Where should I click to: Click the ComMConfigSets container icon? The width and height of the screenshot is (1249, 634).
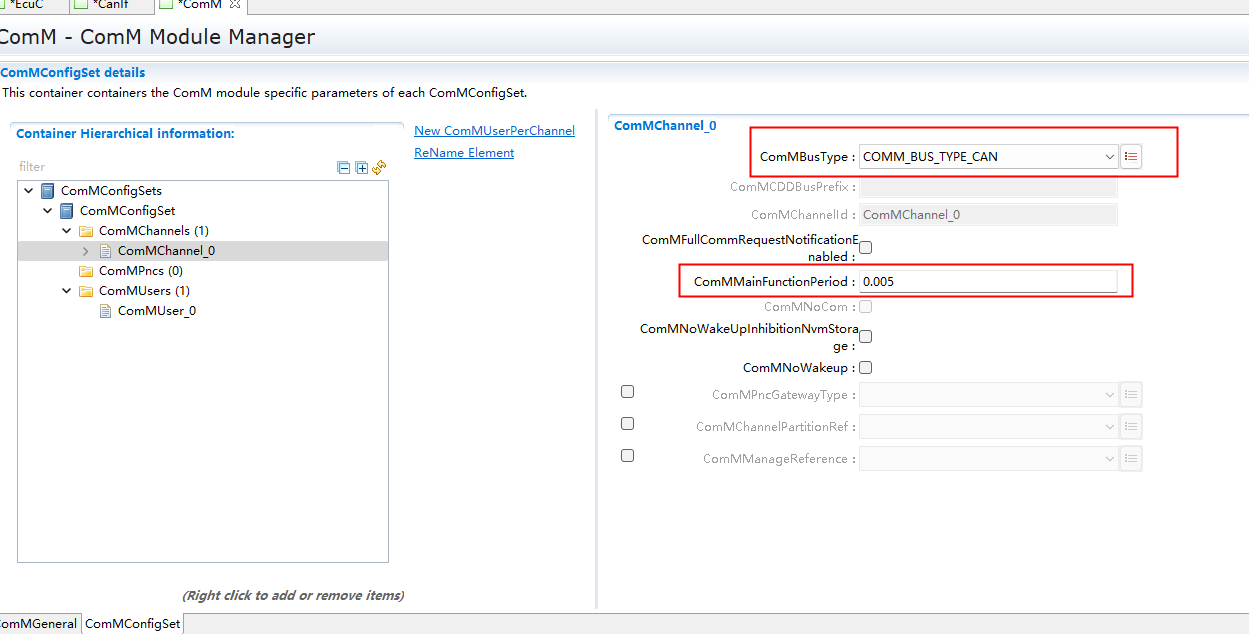tap(48, 191)
